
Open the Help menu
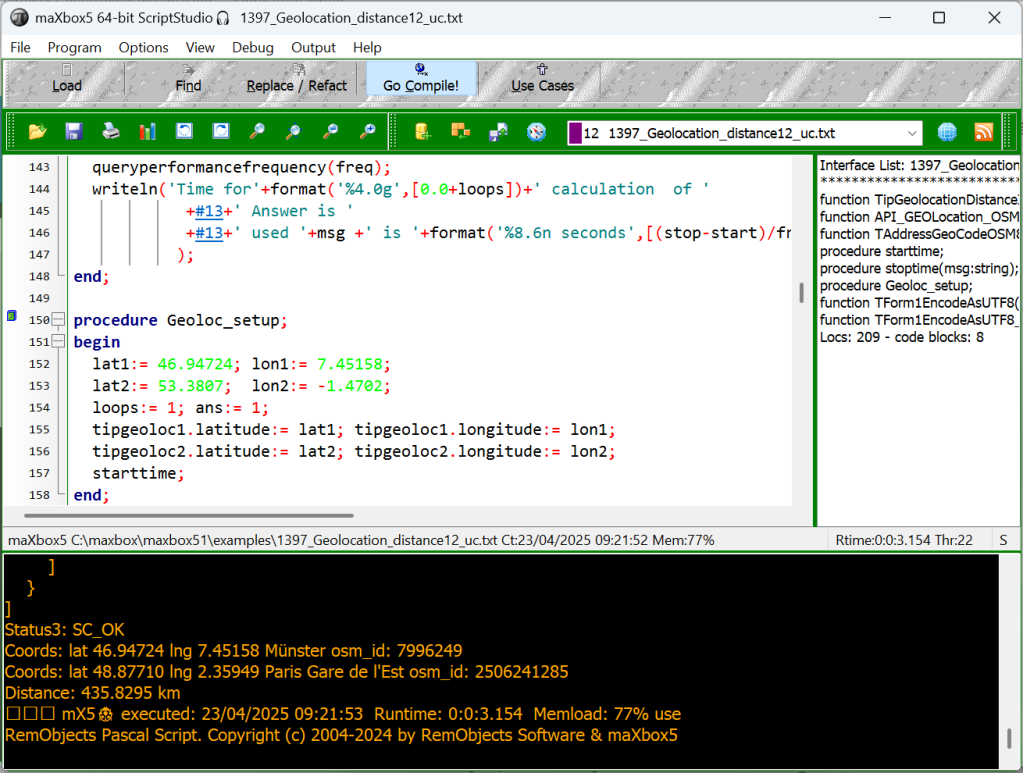coord(367,48)
